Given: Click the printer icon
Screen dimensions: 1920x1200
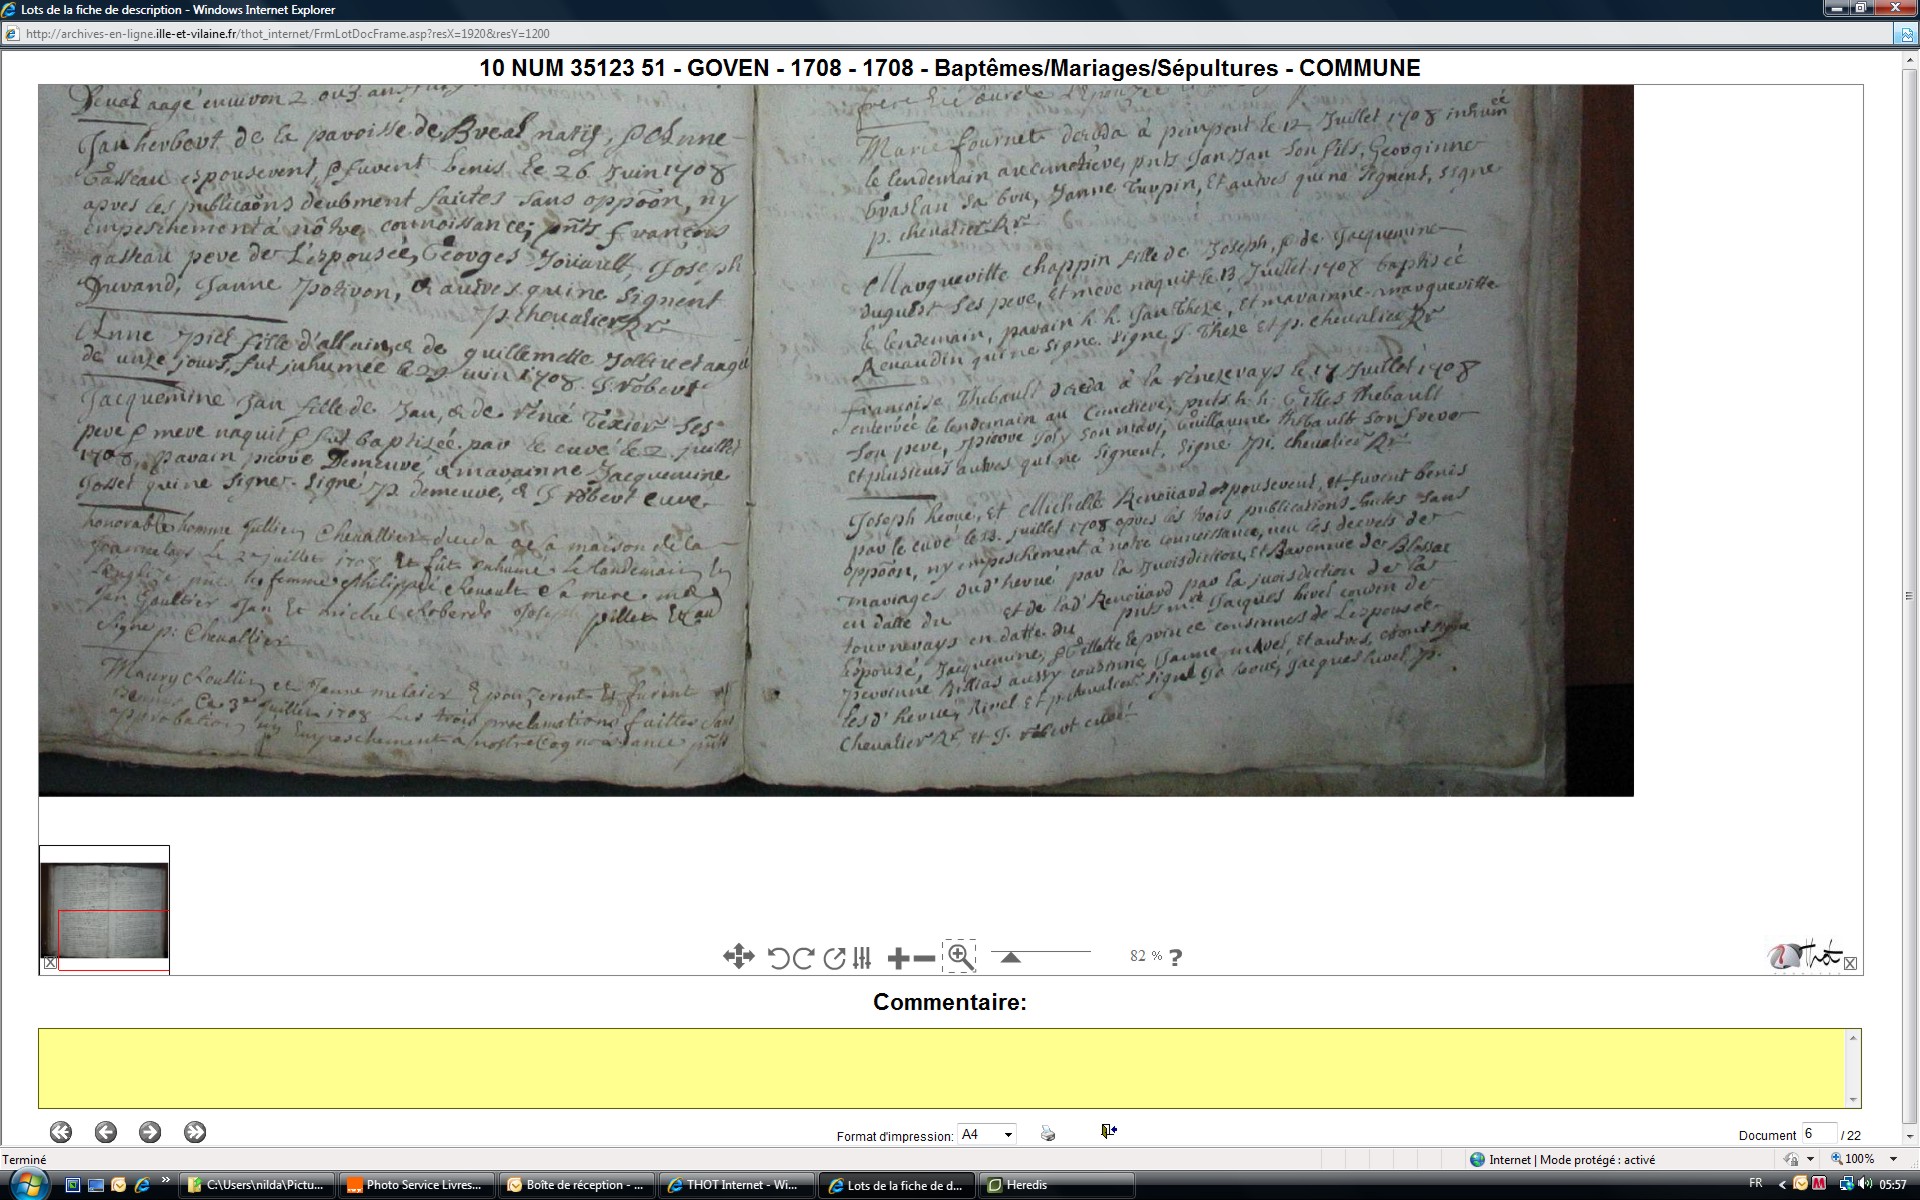Looking at the screenshot, I should 1048,1133.
